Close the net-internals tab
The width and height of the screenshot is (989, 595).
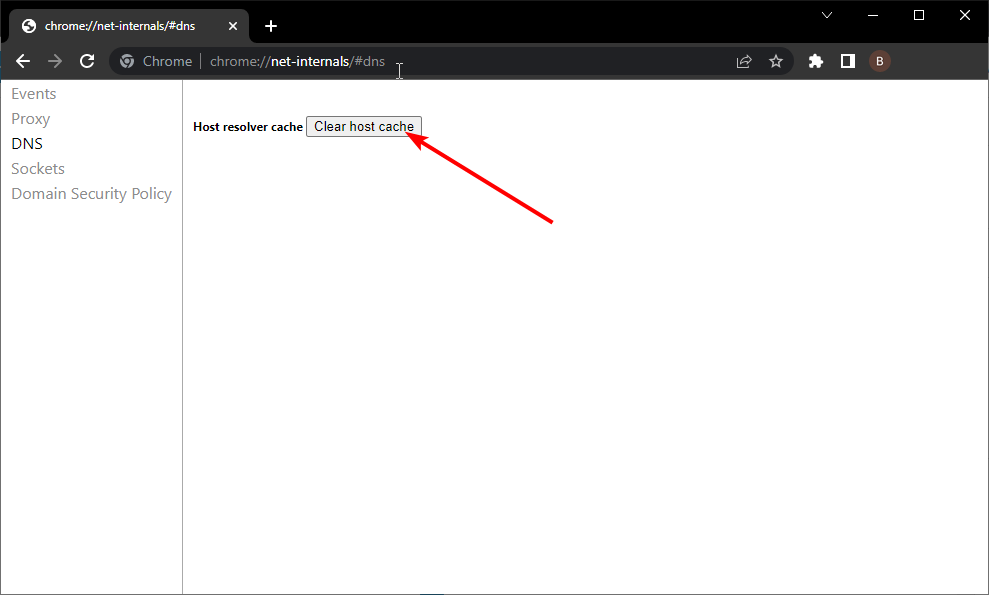(x=233, y=26)
